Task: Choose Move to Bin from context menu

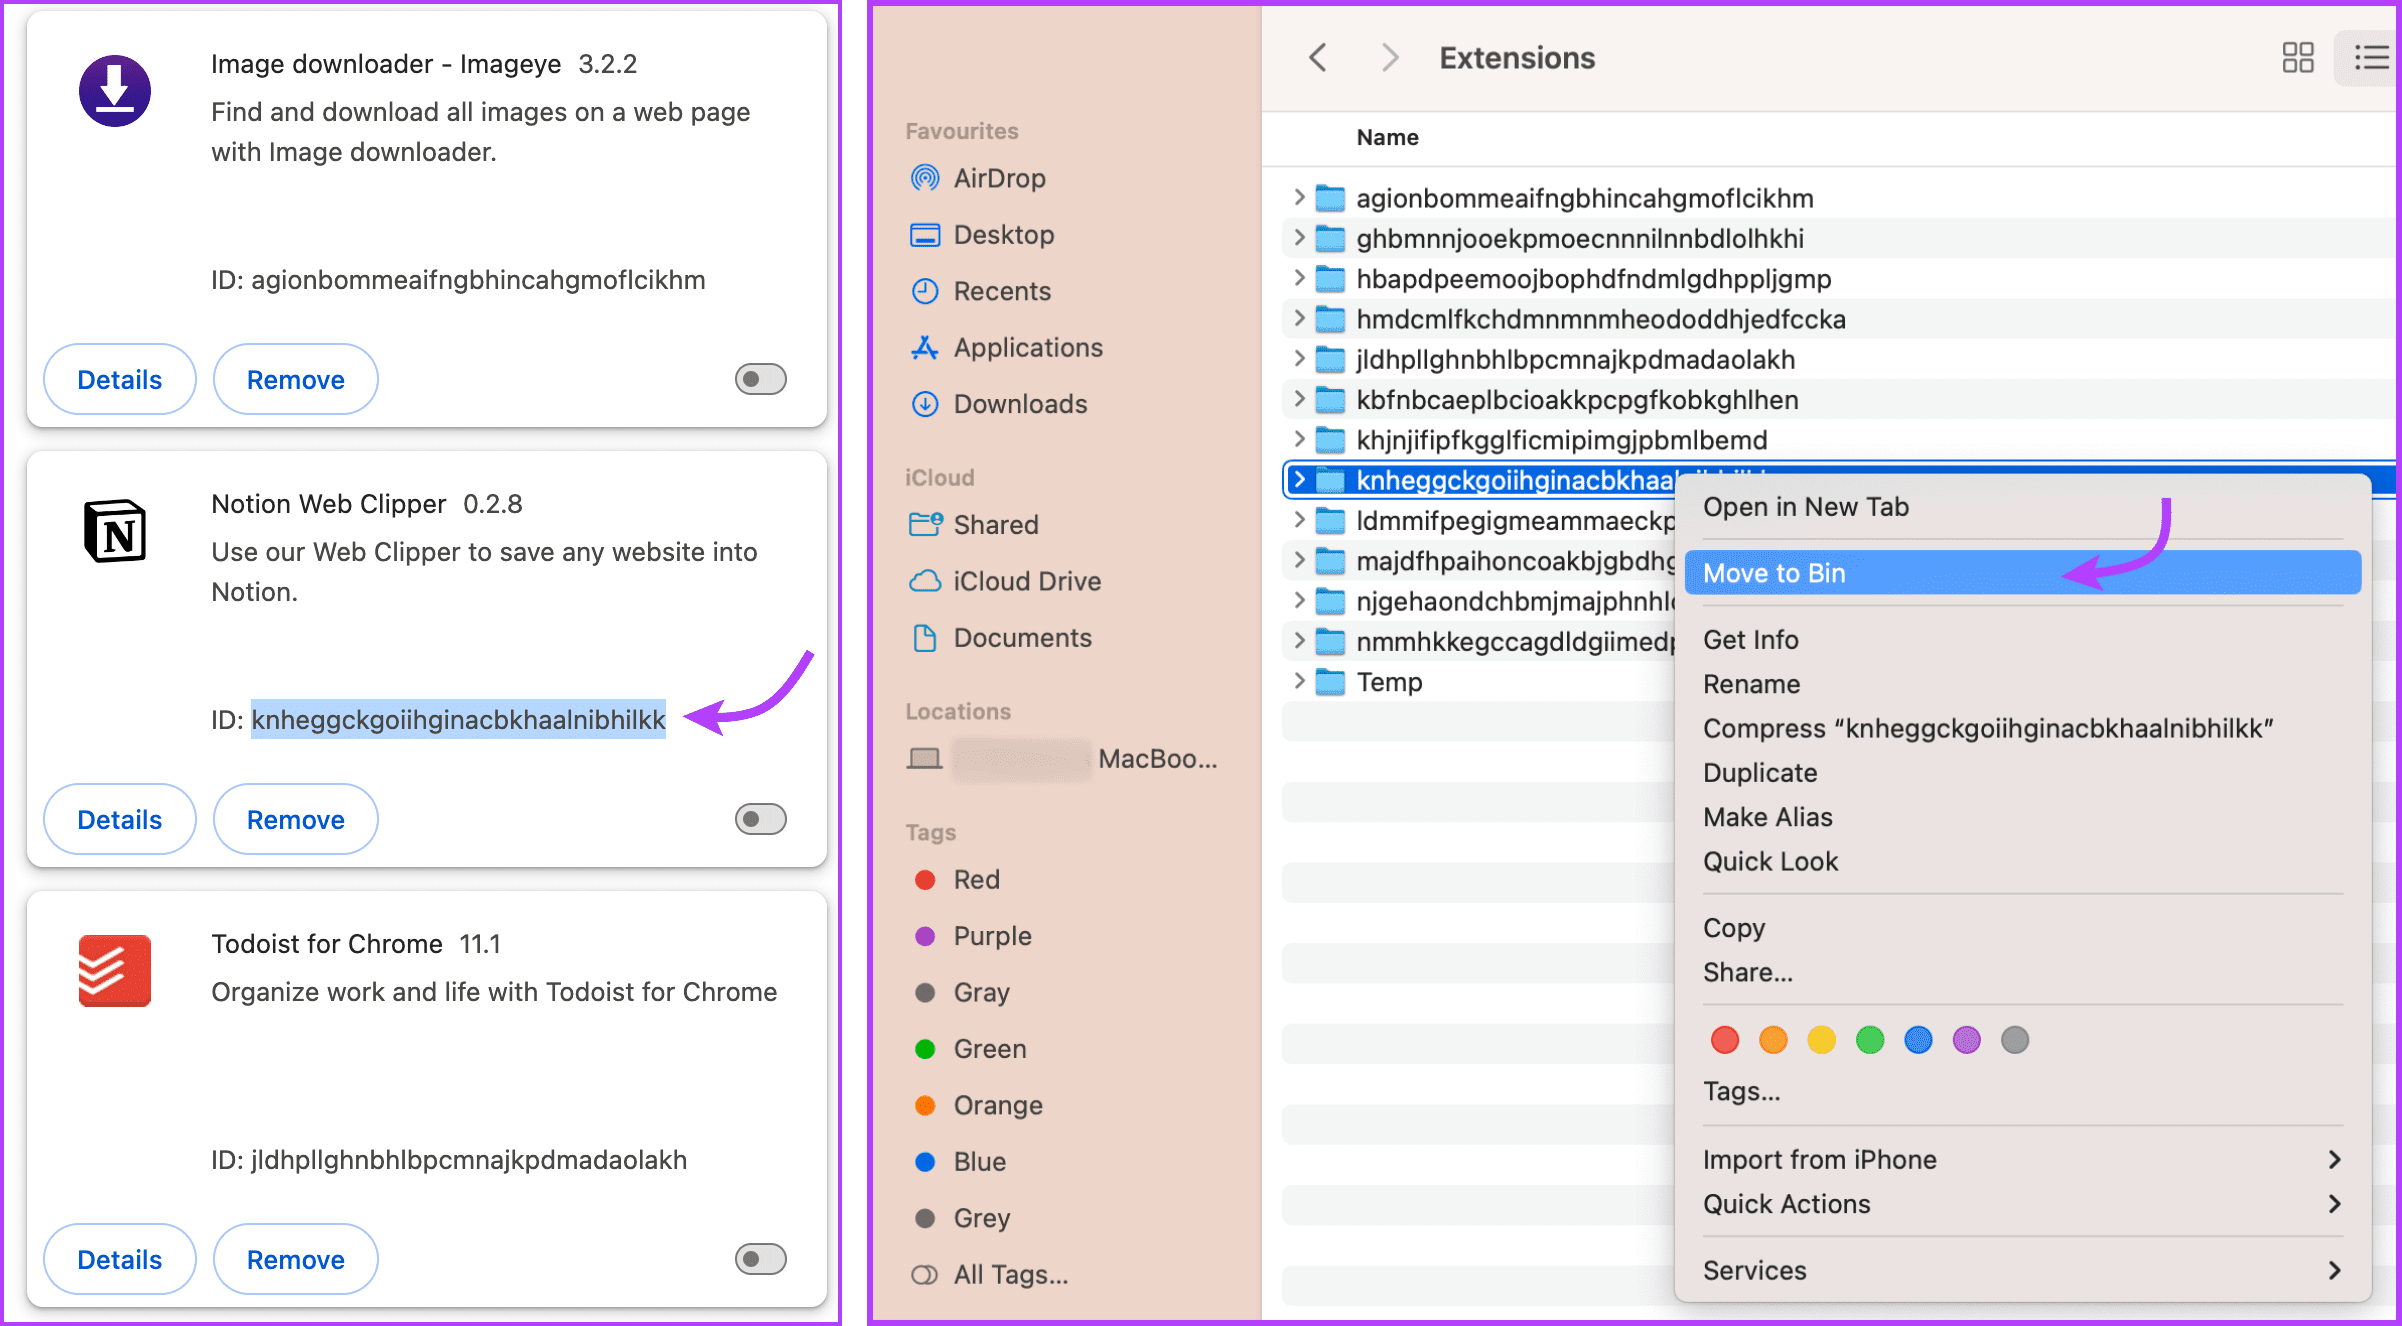Action: click(x=1772, y=572)
